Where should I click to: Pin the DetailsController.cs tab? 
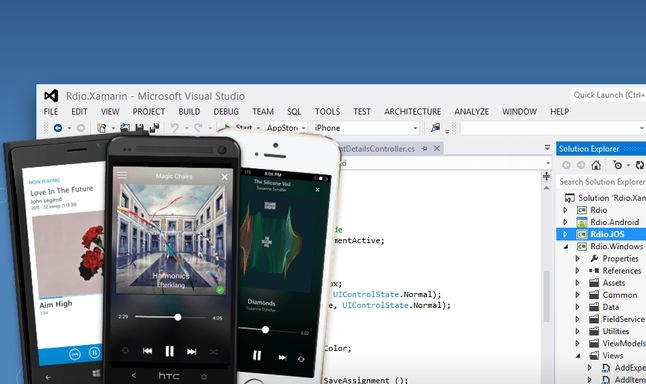point(424,149)
